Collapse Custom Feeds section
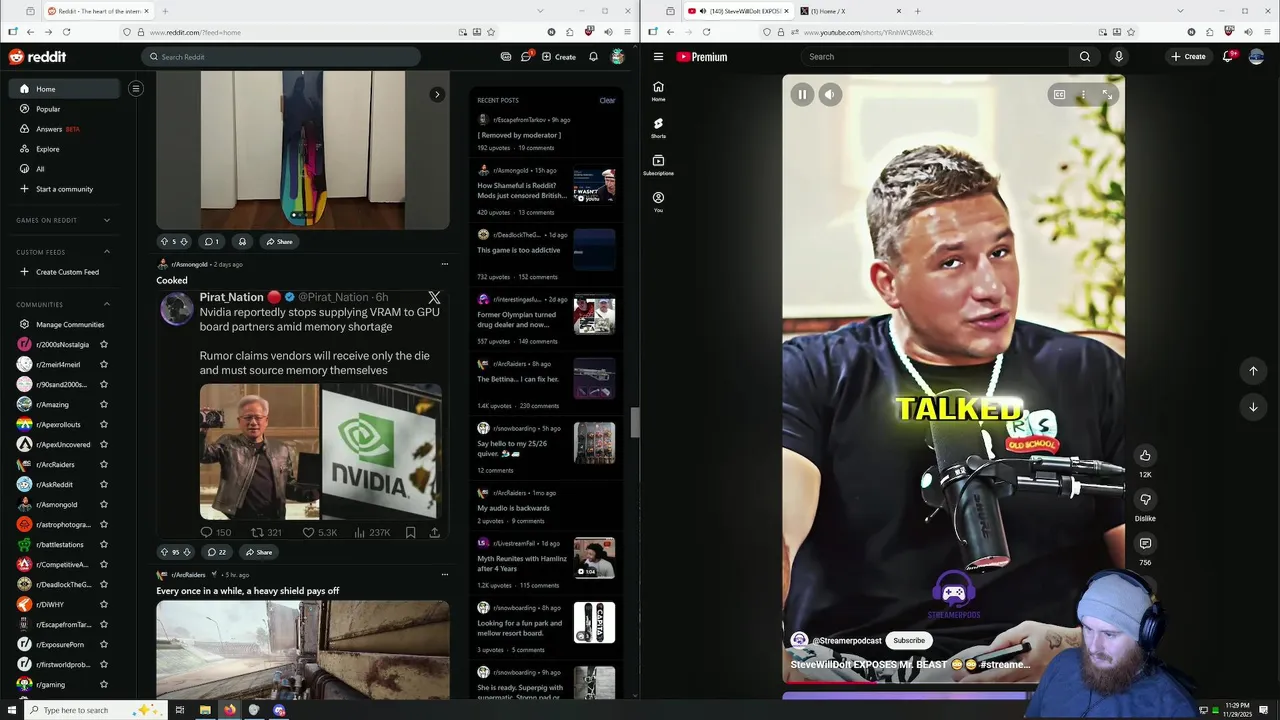The height and width of the screenshot is (720, 1280). click(107, 252)
